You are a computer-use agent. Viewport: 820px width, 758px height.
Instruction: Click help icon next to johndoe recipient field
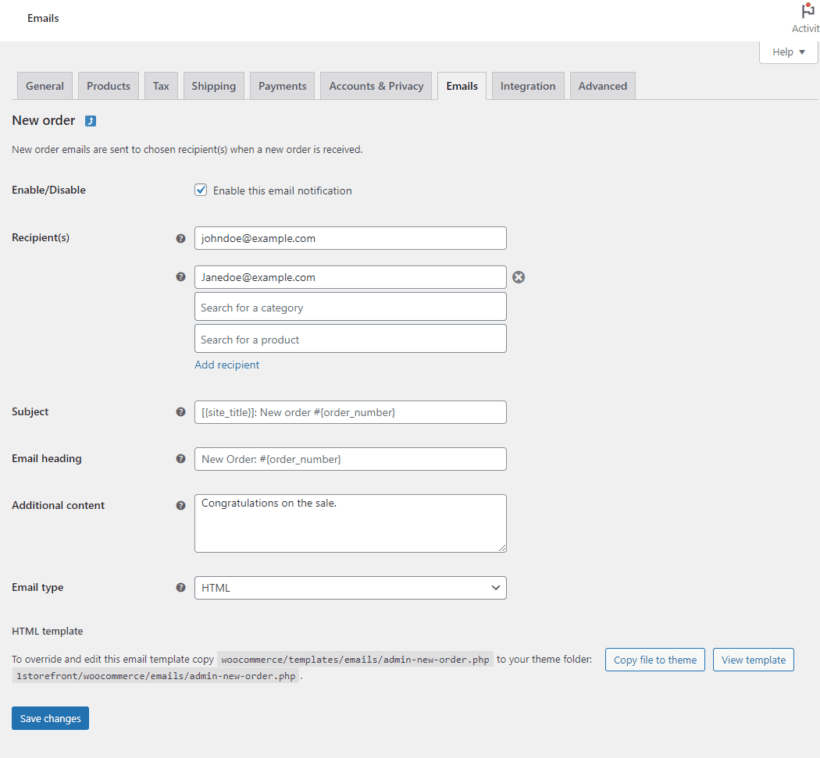(x=181, y=238)
